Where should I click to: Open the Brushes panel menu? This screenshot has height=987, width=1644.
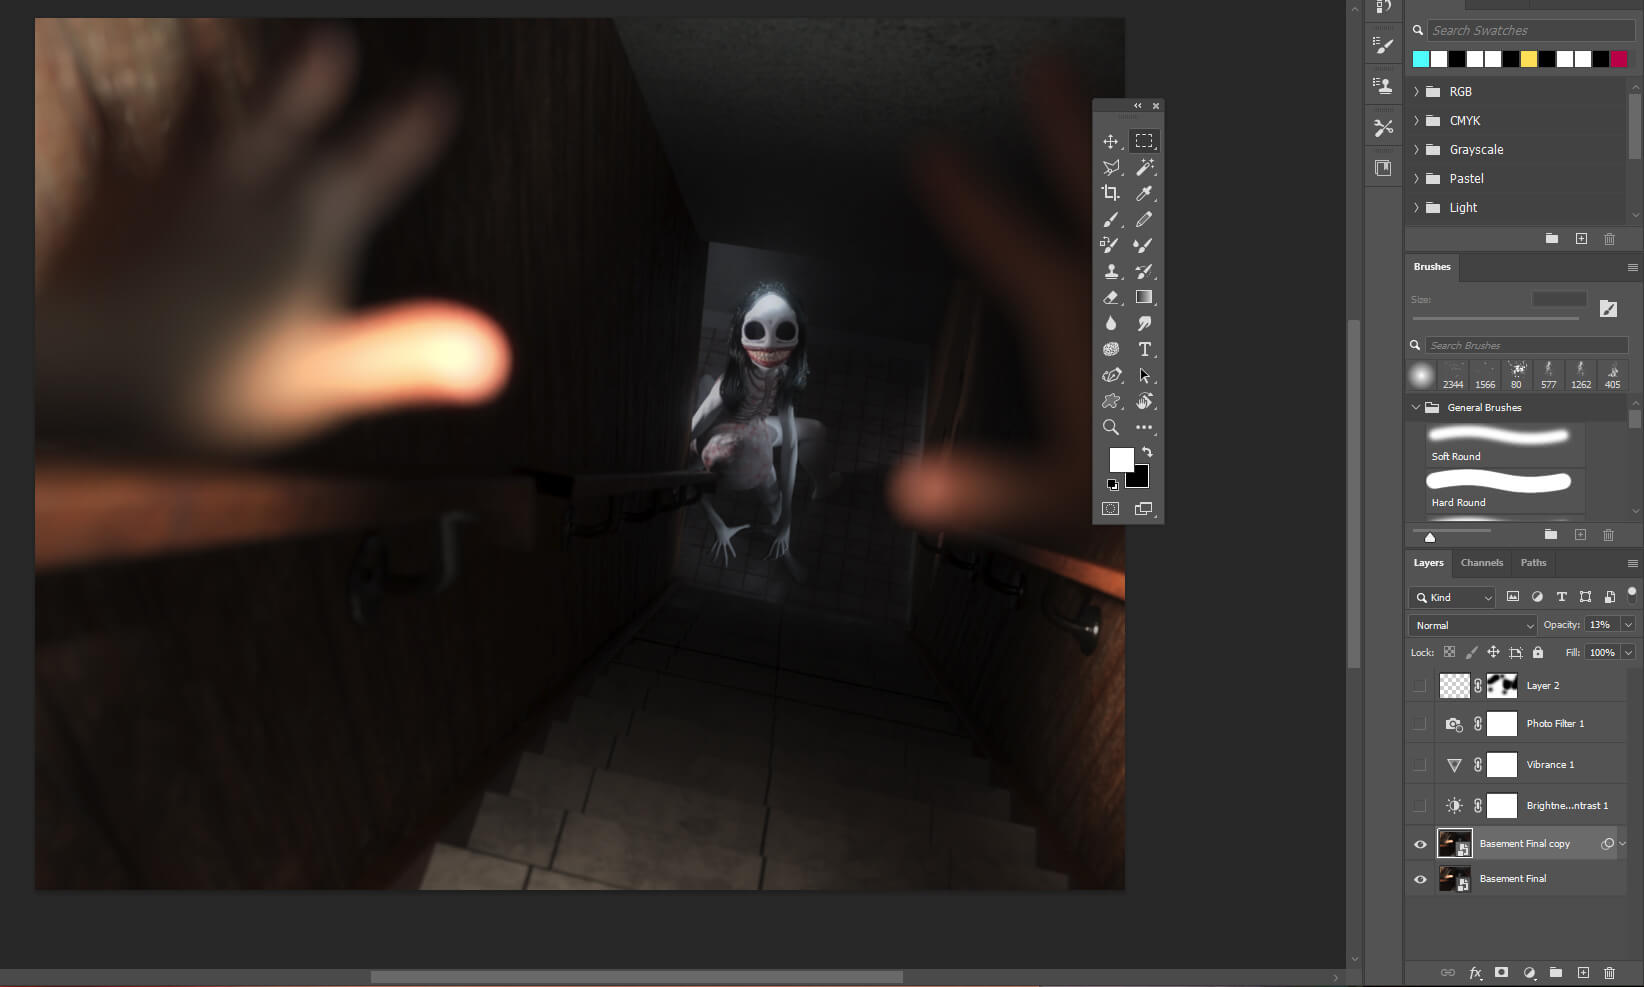(x=1633, y=267)
